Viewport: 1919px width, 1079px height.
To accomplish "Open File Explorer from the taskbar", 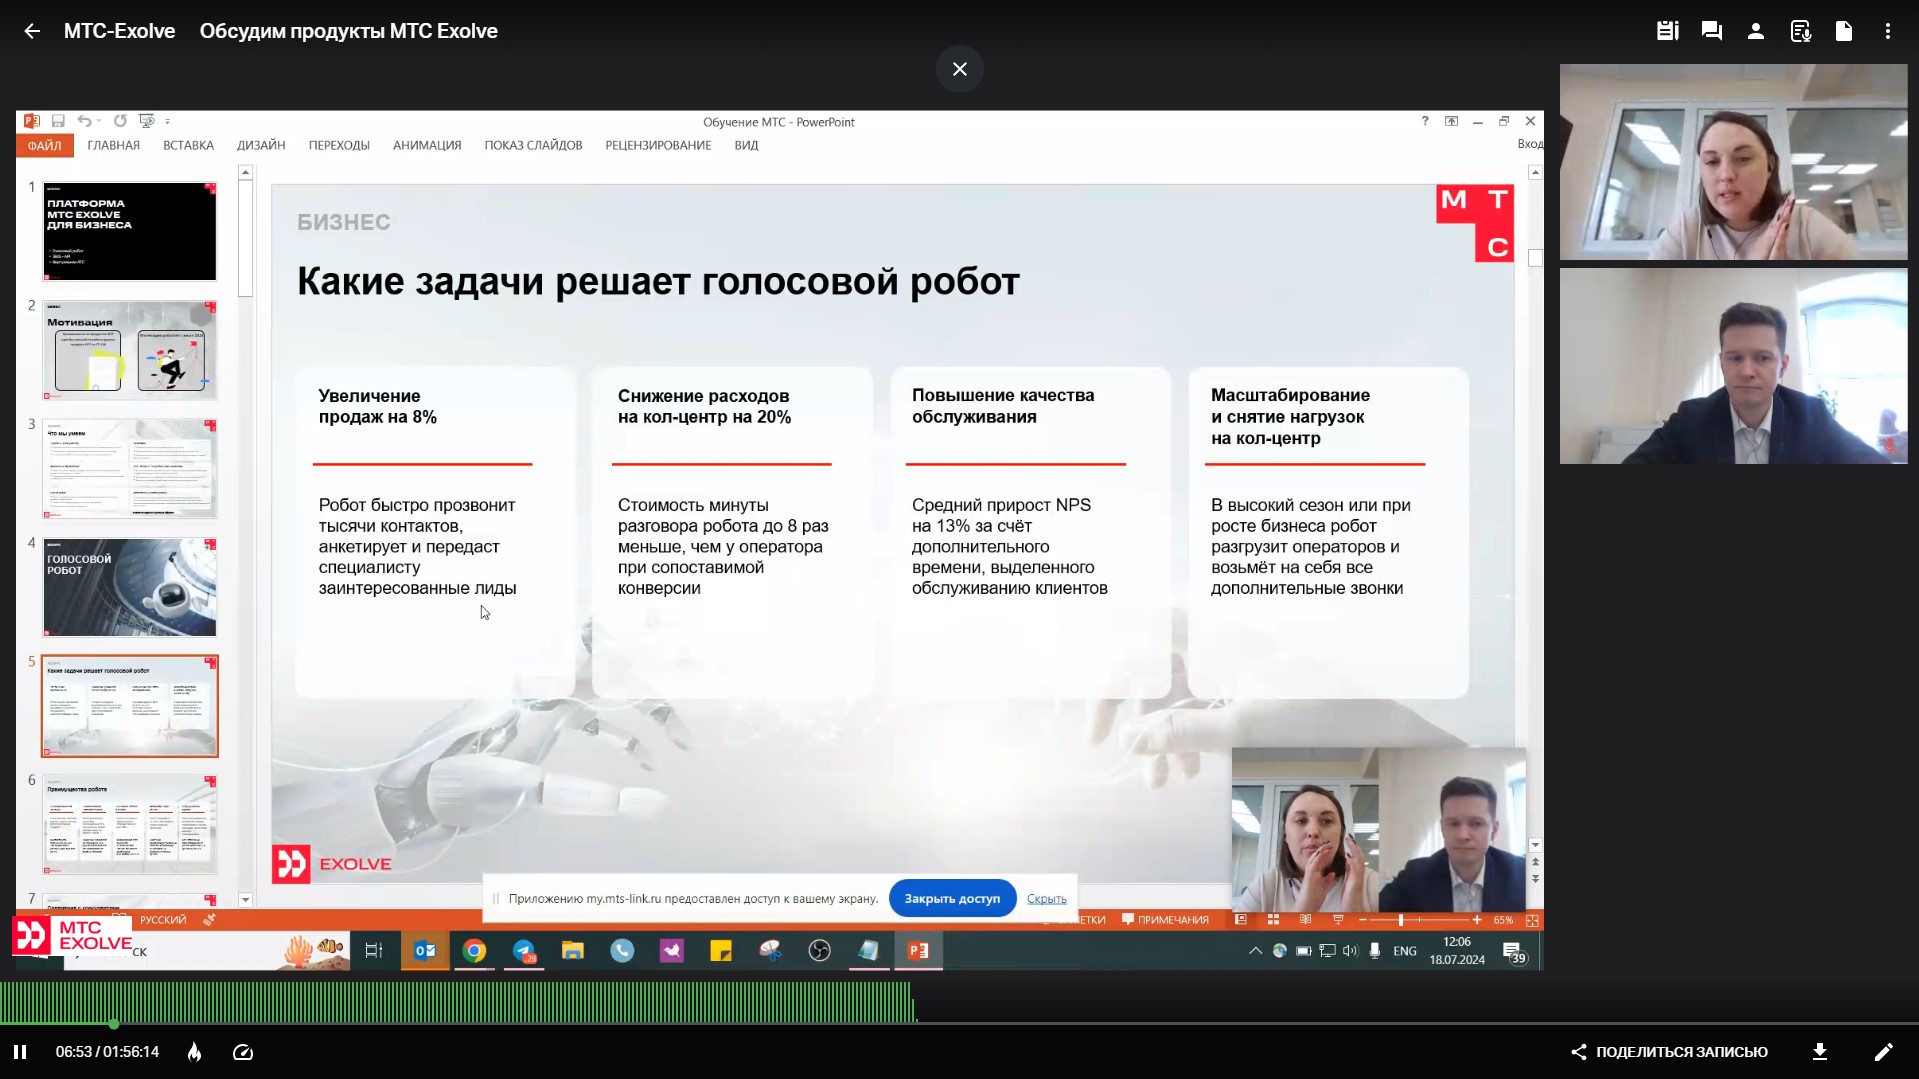I will click(573, 951).
